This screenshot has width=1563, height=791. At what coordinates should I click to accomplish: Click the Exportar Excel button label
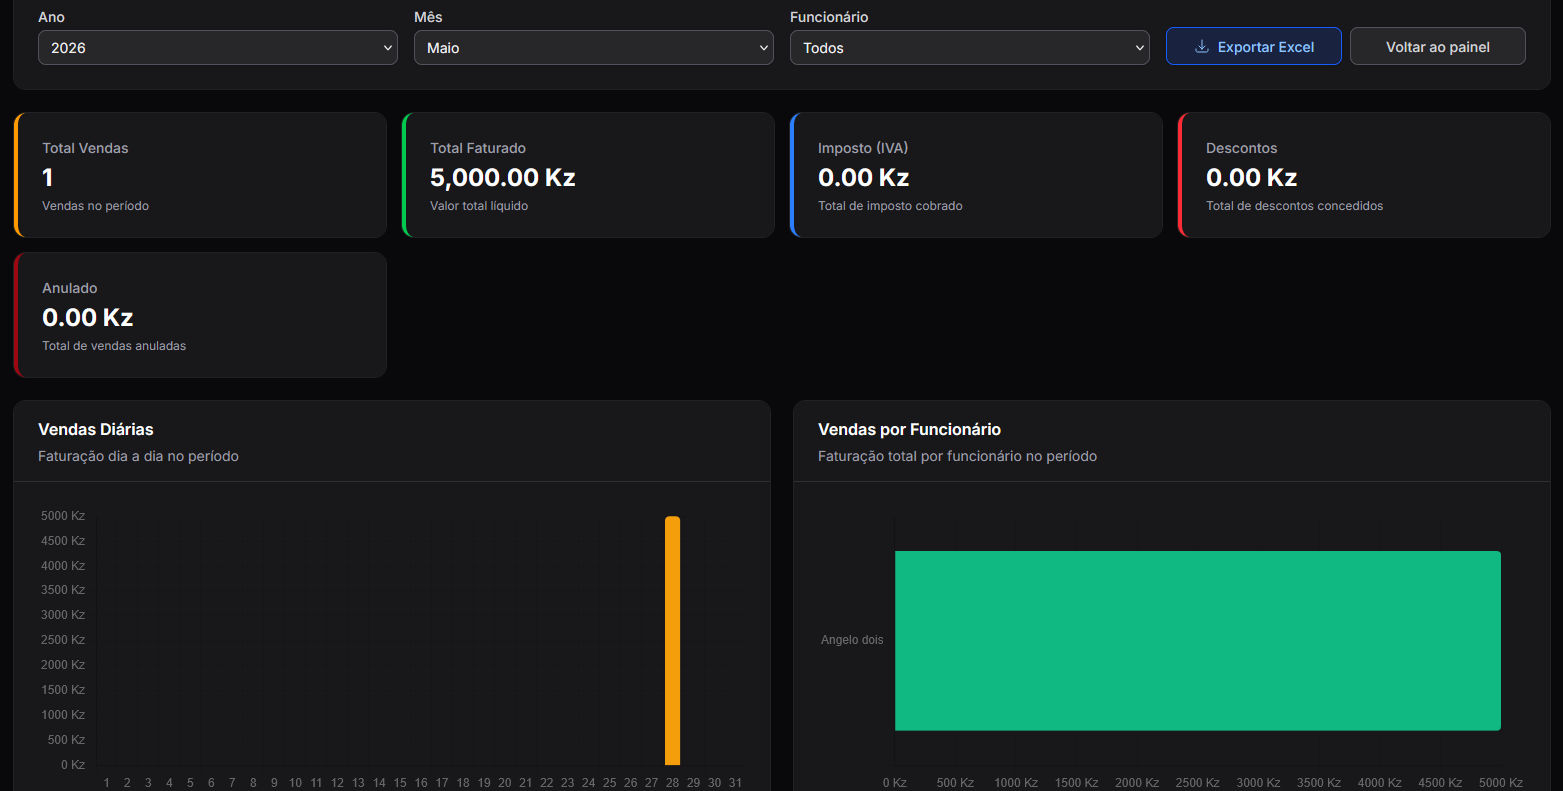[1266, 47]
